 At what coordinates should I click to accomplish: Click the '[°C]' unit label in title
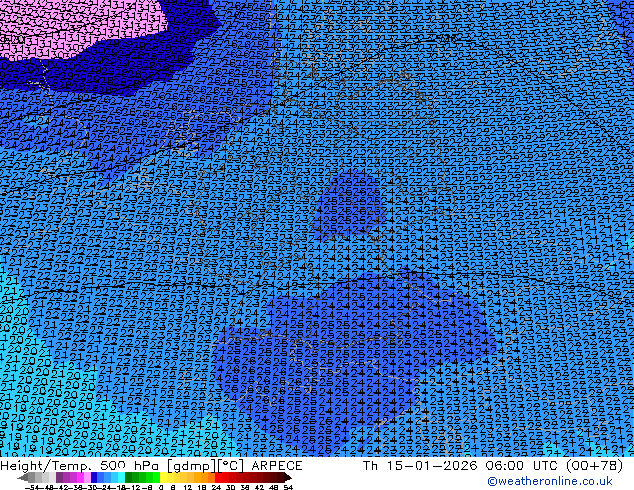(232, 466)
